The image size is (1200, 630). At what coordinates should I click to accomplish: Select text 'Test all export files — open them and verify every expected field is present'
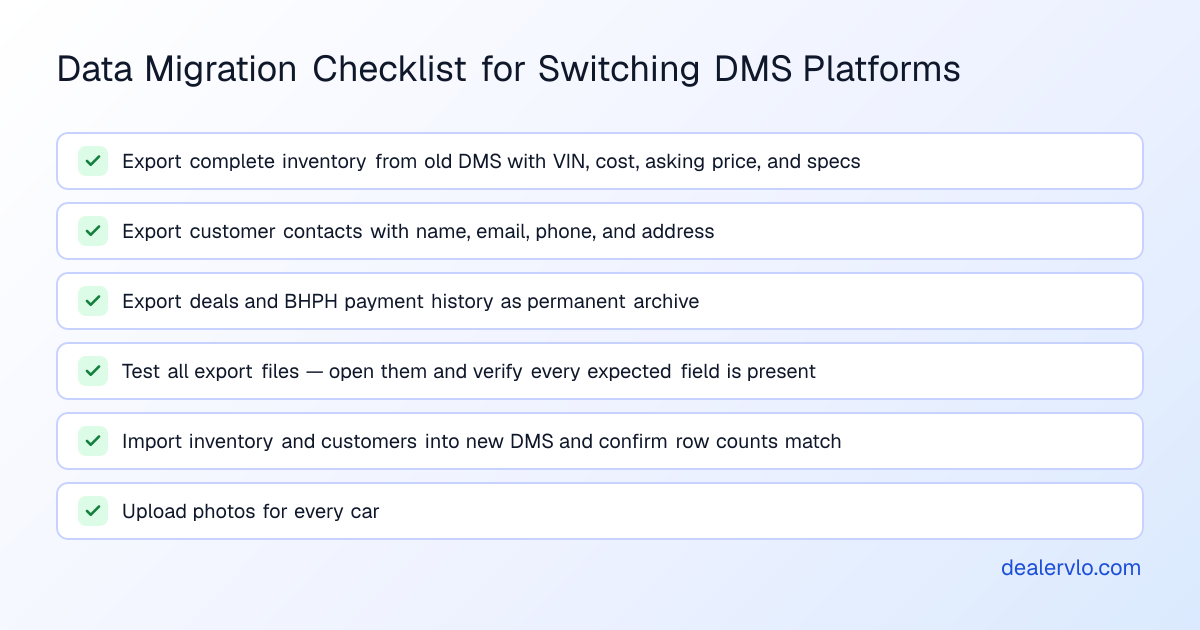(x=469, y=371)
